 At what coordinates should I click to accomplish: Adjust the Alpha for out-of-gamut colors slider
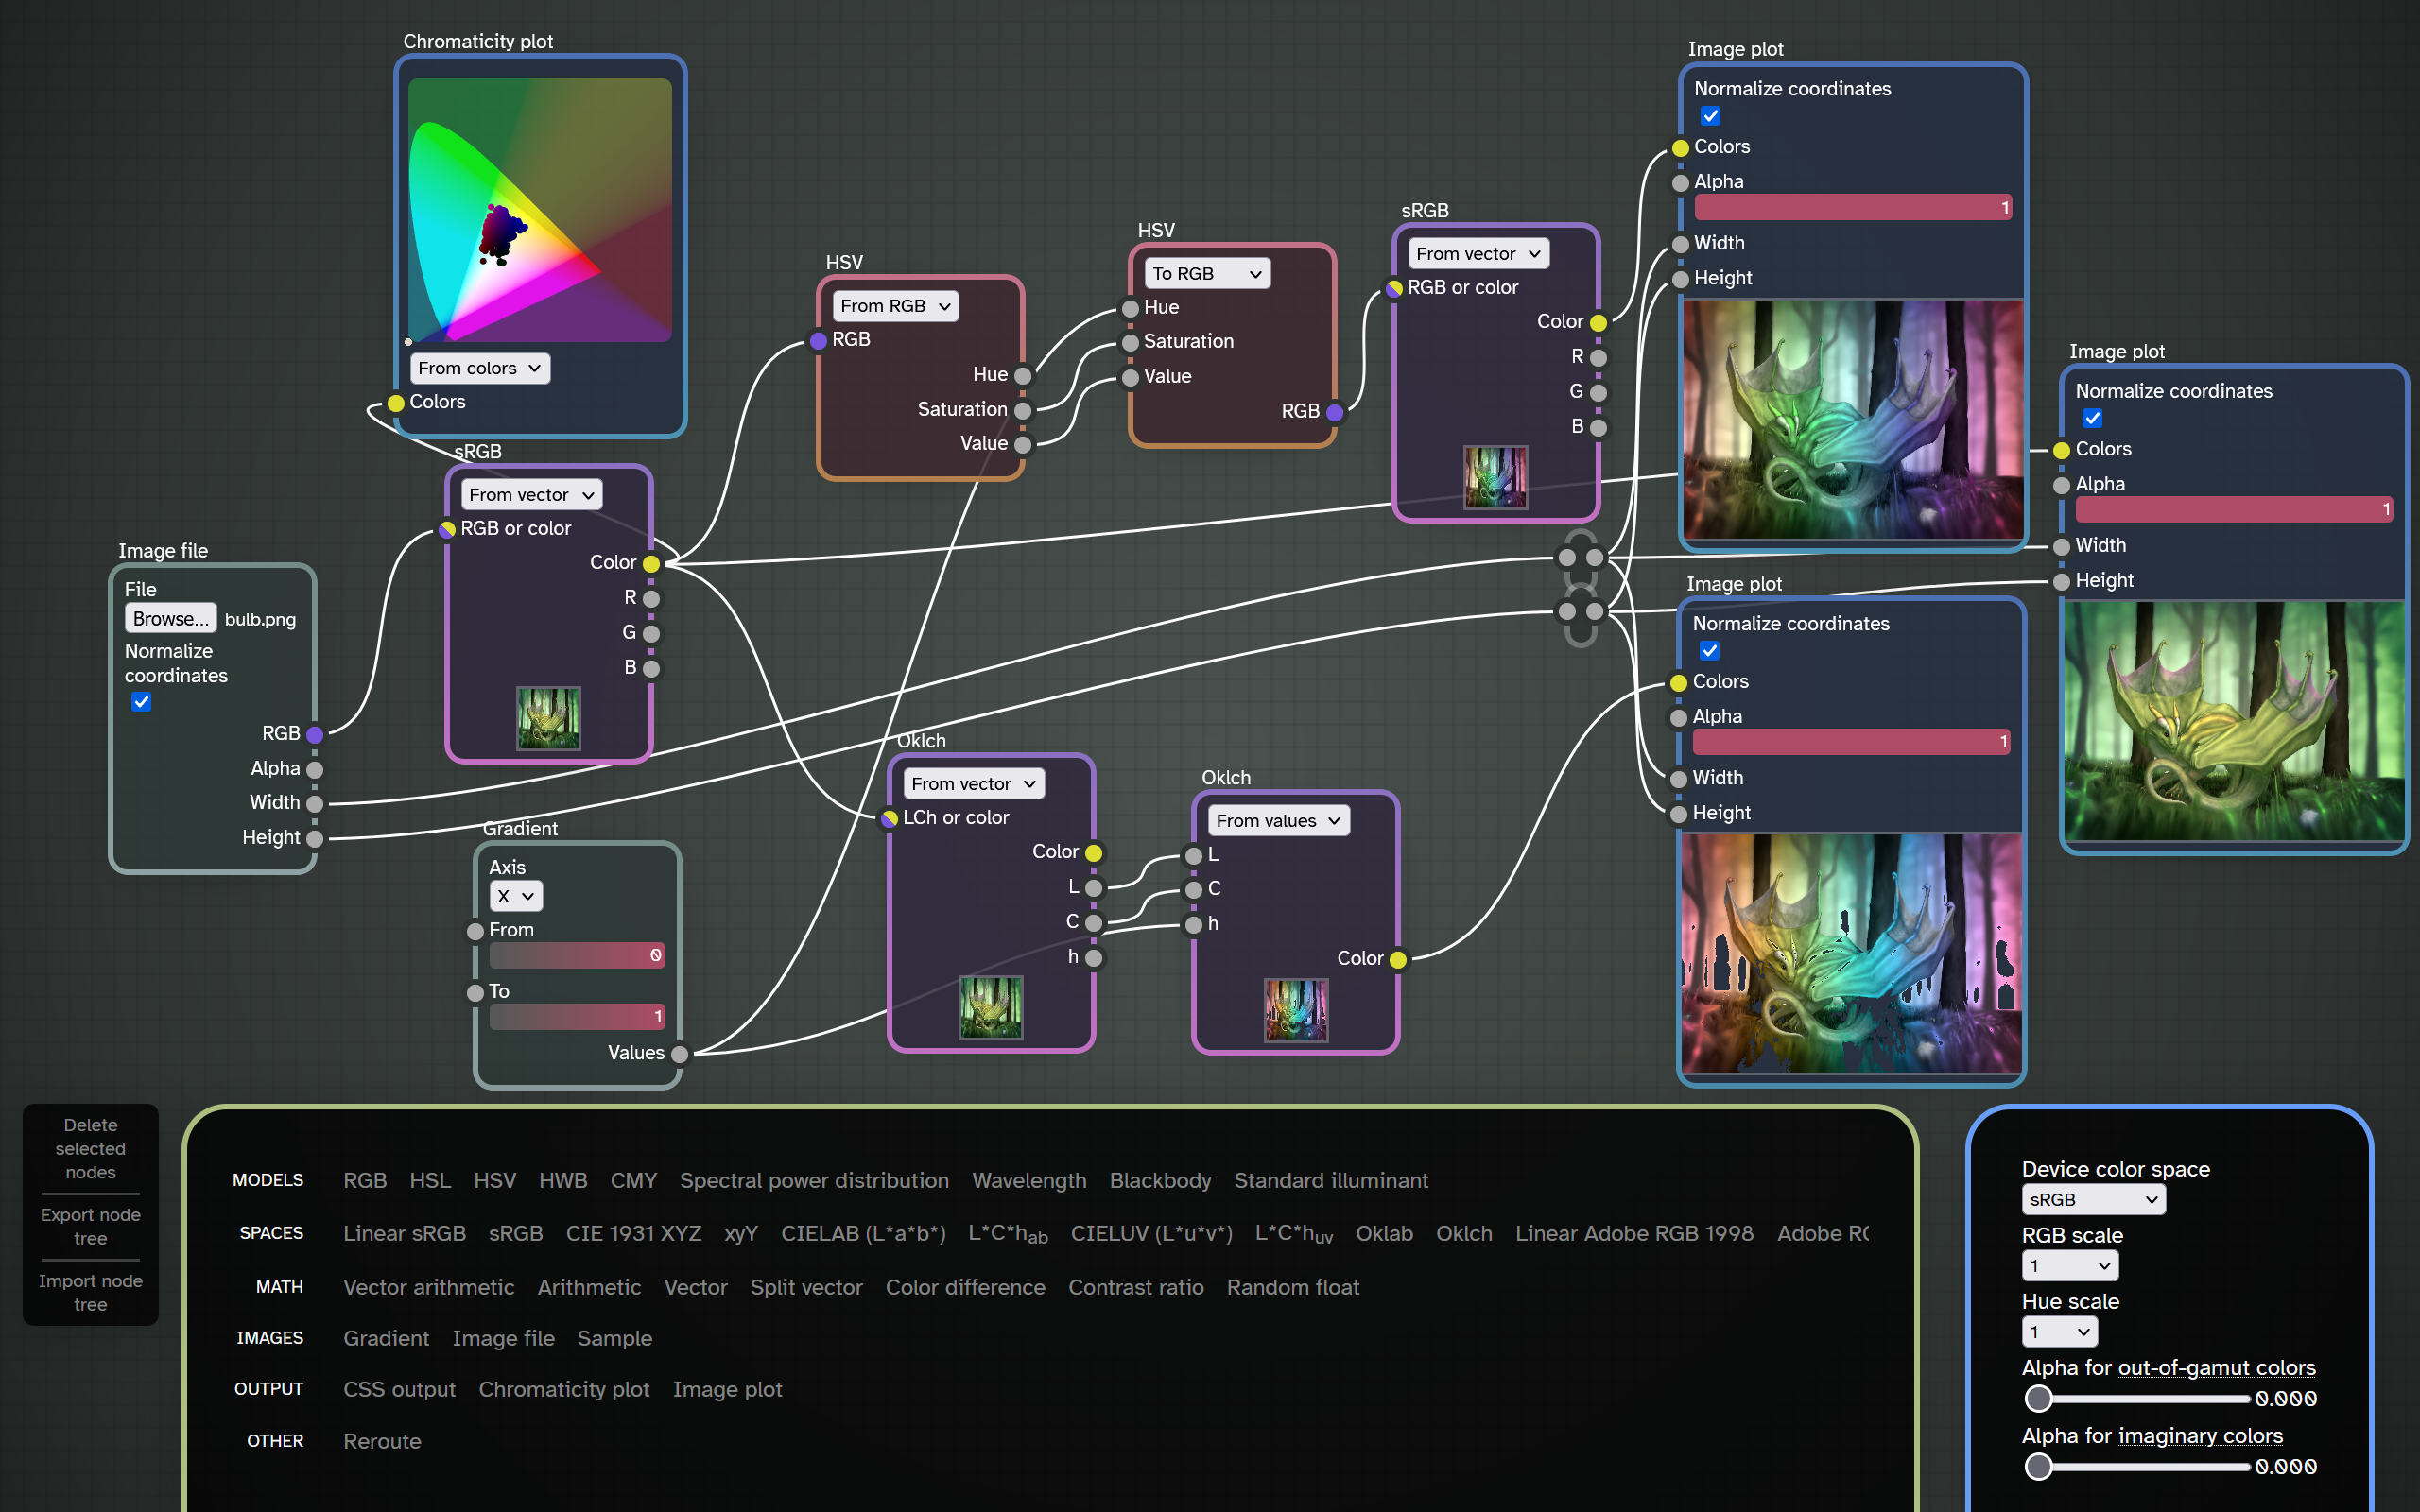pos(2136,1399)
